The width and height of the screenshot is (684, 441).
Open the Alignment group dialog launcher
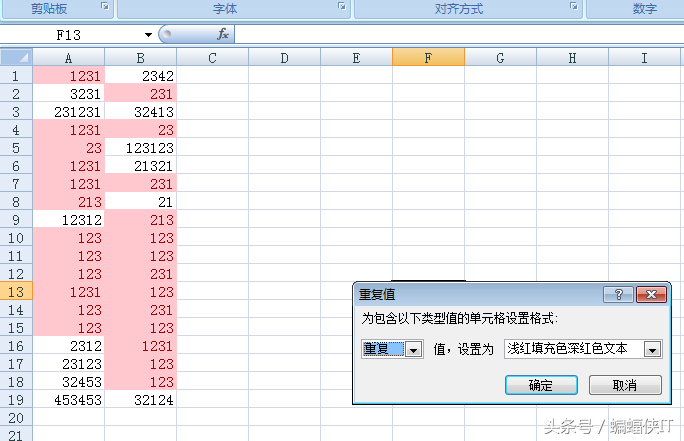click(x=574, y=6)
